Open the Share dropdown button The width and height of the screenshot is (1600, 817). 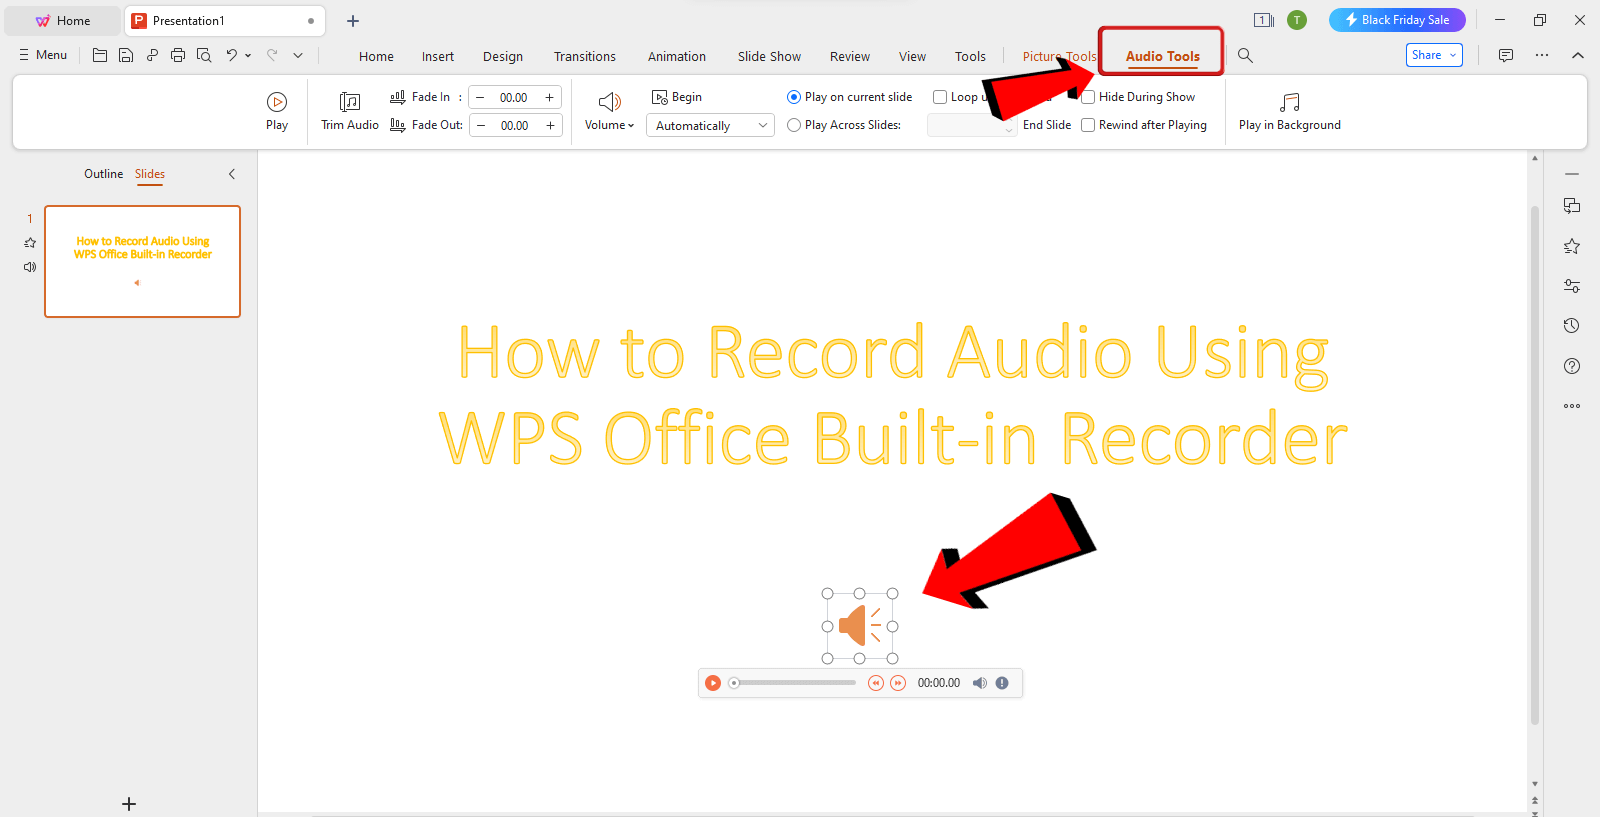1434,55
